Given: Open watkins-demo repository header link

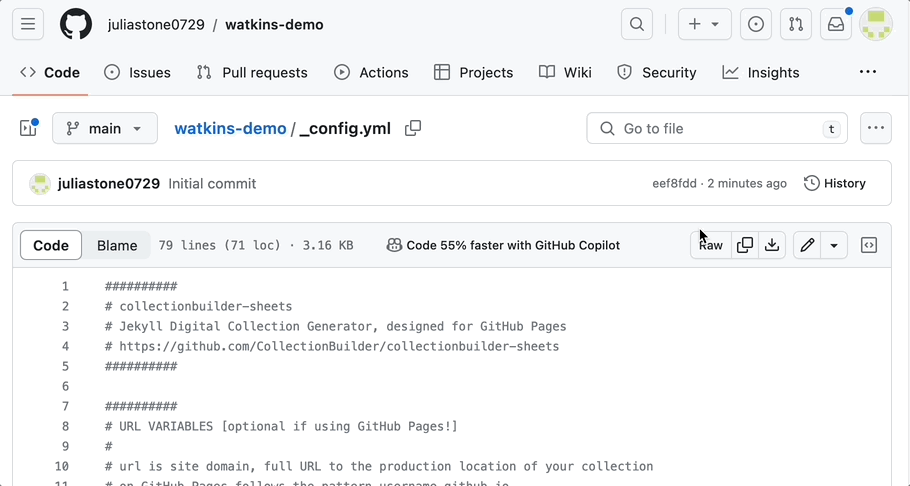Looking at the screenshot, I should click(275, 24).
